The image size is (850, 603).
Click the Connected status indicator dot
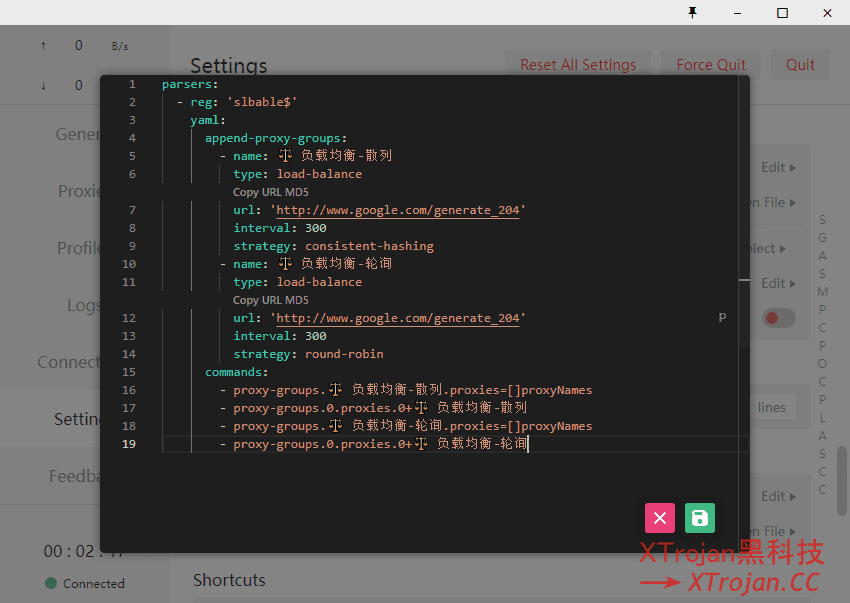coord(51,583)
